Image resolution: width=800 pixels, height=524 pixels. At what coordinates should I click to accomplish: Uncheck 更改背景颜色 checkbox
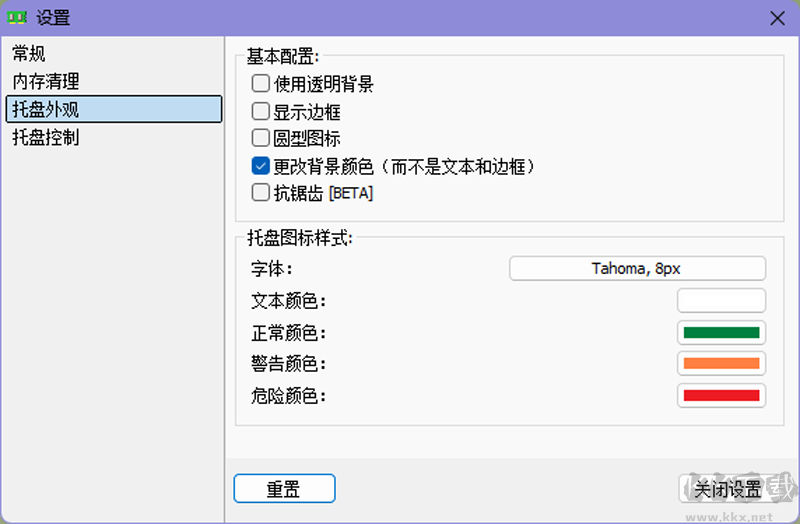261,166
